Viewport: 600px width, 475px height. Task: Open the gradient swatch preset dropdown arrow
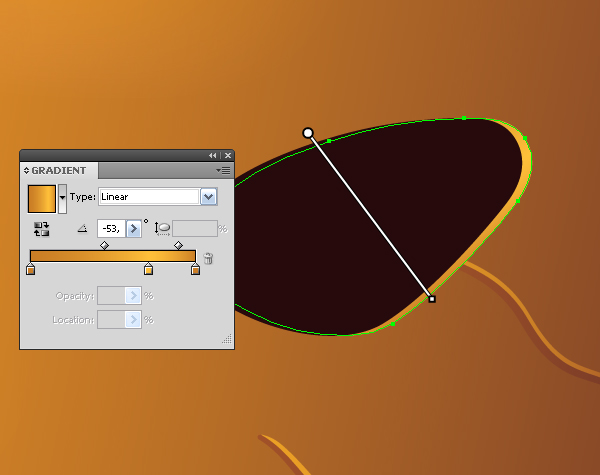tap(62, 199)
